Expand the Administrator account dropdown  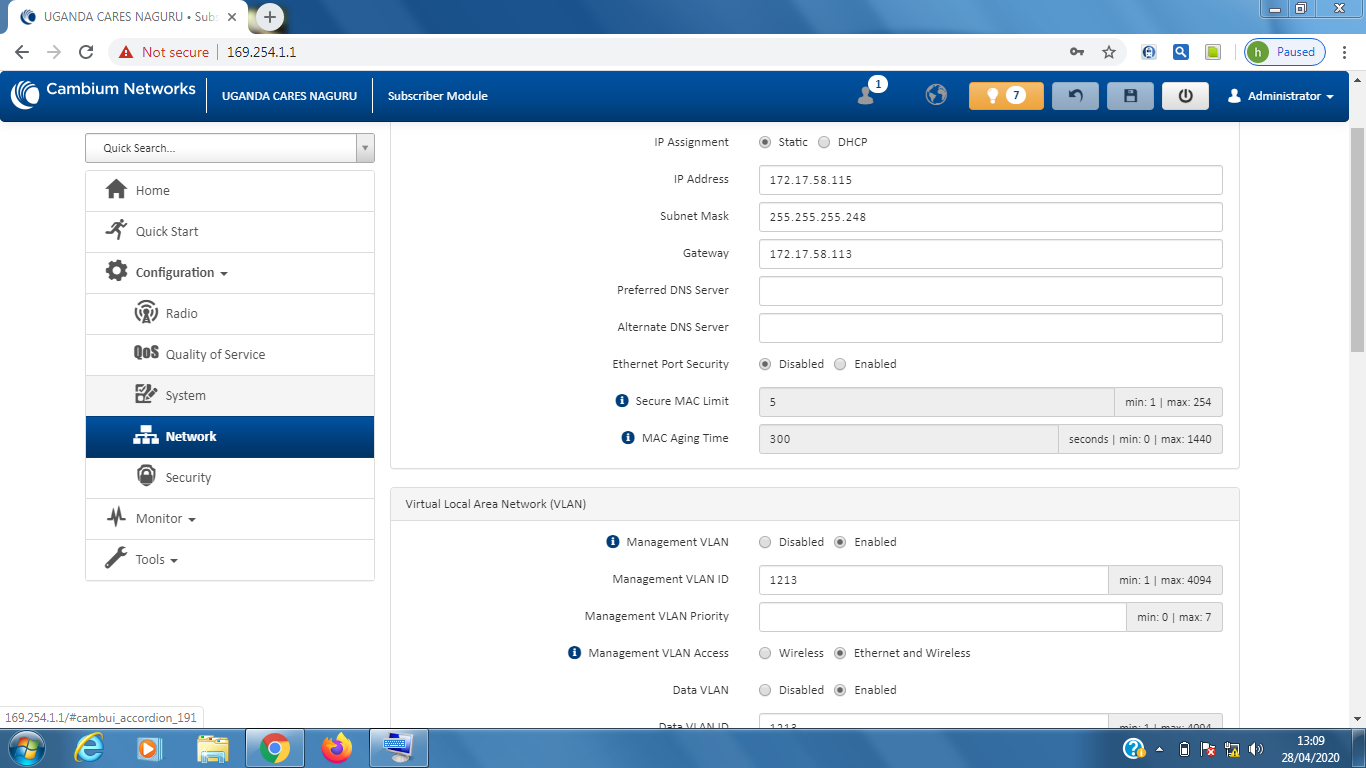click(x=1281, y=96)
